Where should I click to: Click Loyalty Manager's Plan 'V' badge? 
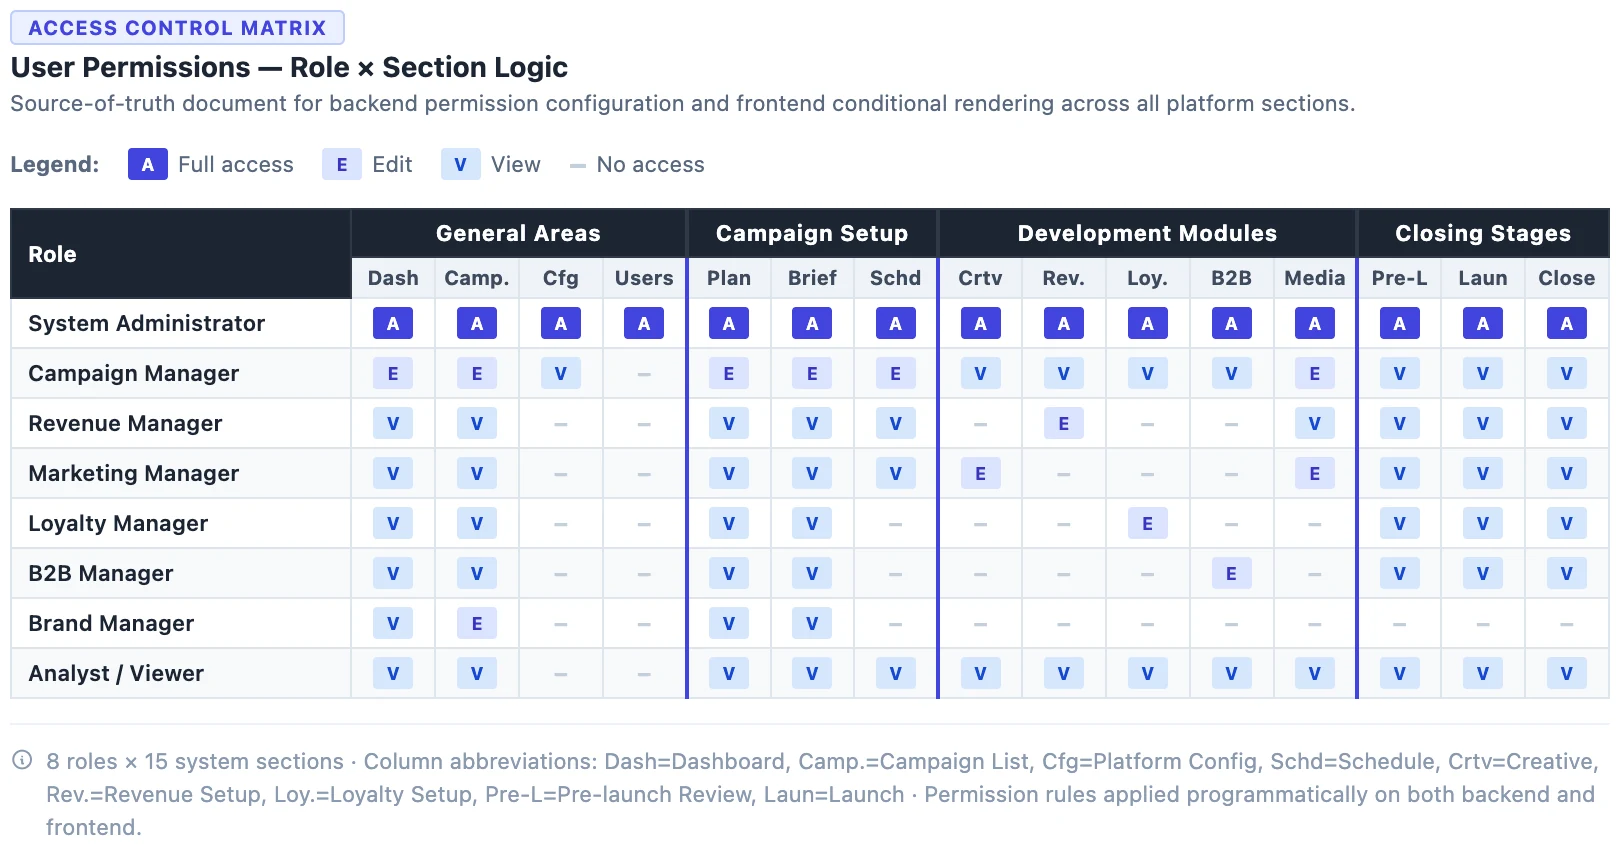coord(728,523)
